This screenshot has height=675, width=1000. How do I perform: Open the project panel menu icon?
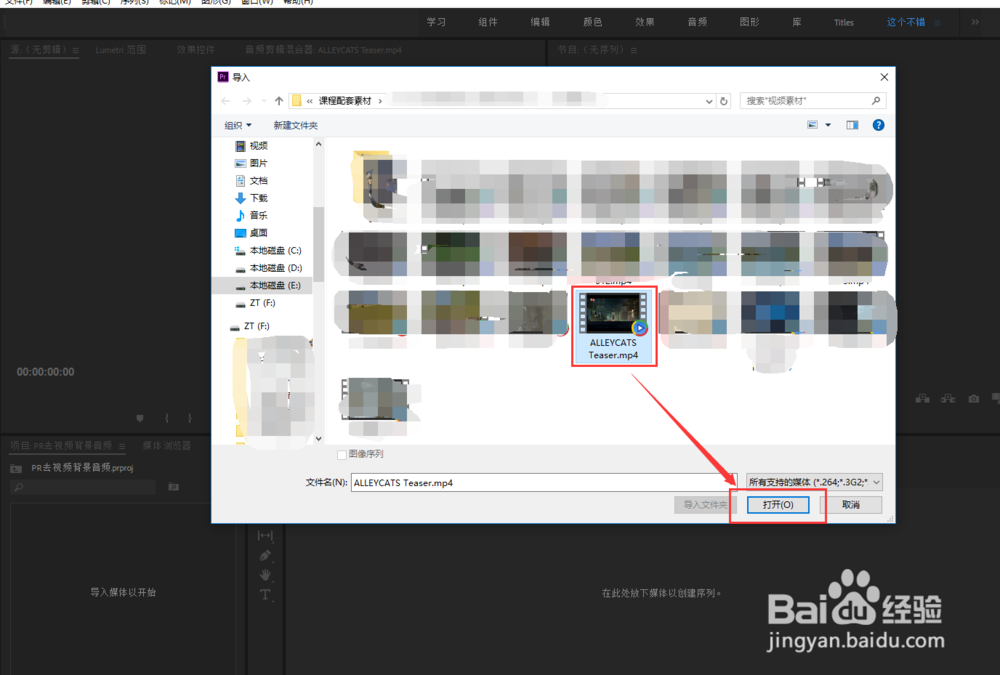[x=122, y=445]
